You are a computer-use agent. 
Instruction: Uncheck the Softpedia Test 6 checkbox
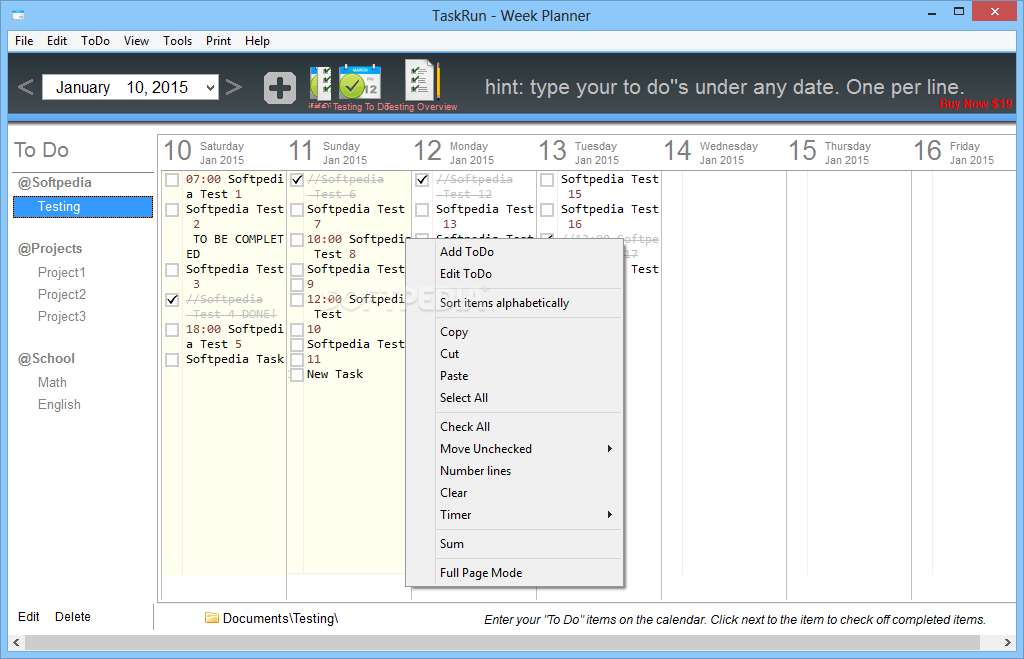[x=297, y=180]
